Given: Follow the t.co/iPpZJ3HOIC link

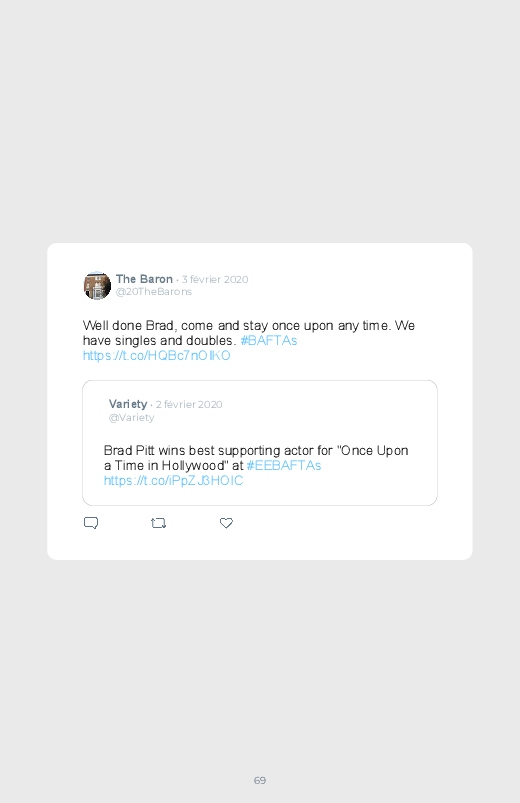Looking at the screenshot, I should [173, 480].
